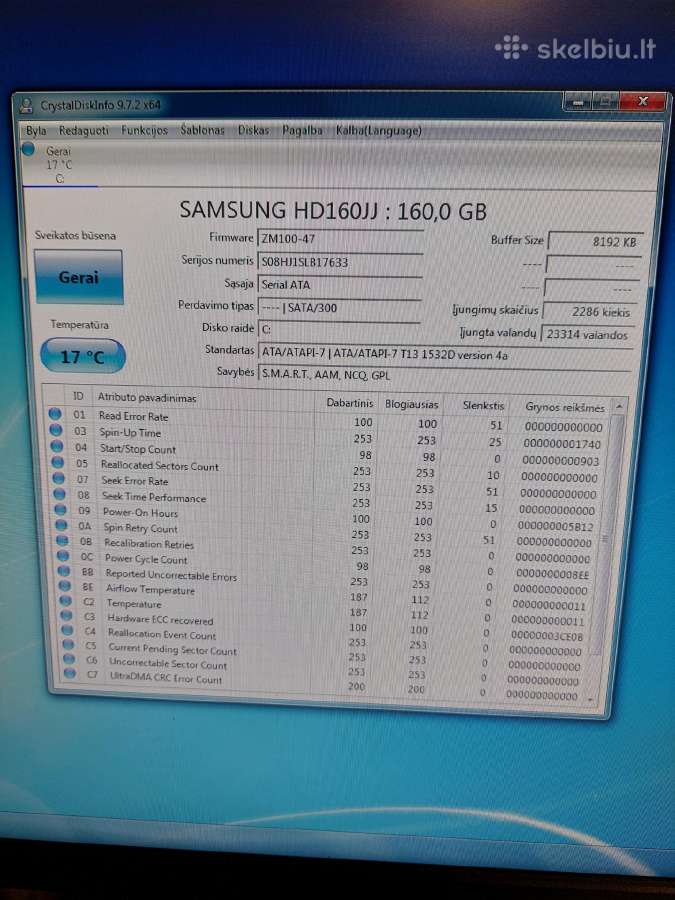Click status icon of Spin-Up Time row

point(56,429)
